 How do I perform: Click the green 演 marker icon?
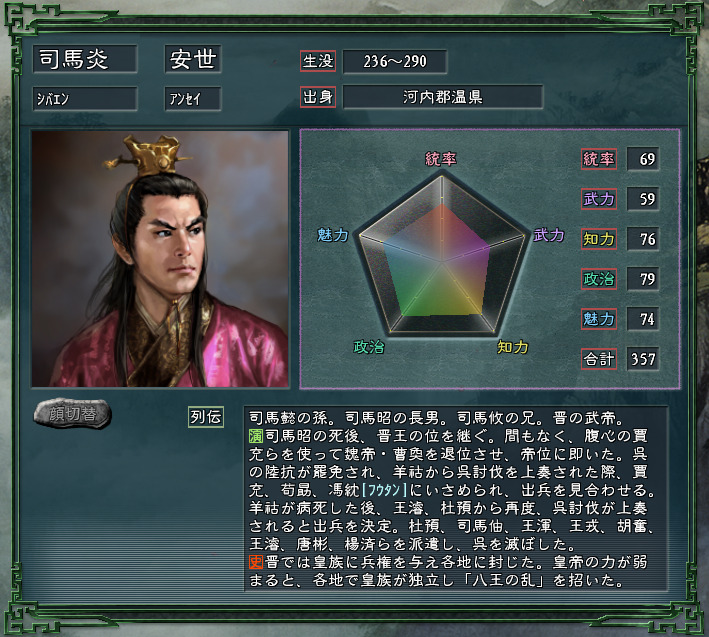[x=256, y=436]
